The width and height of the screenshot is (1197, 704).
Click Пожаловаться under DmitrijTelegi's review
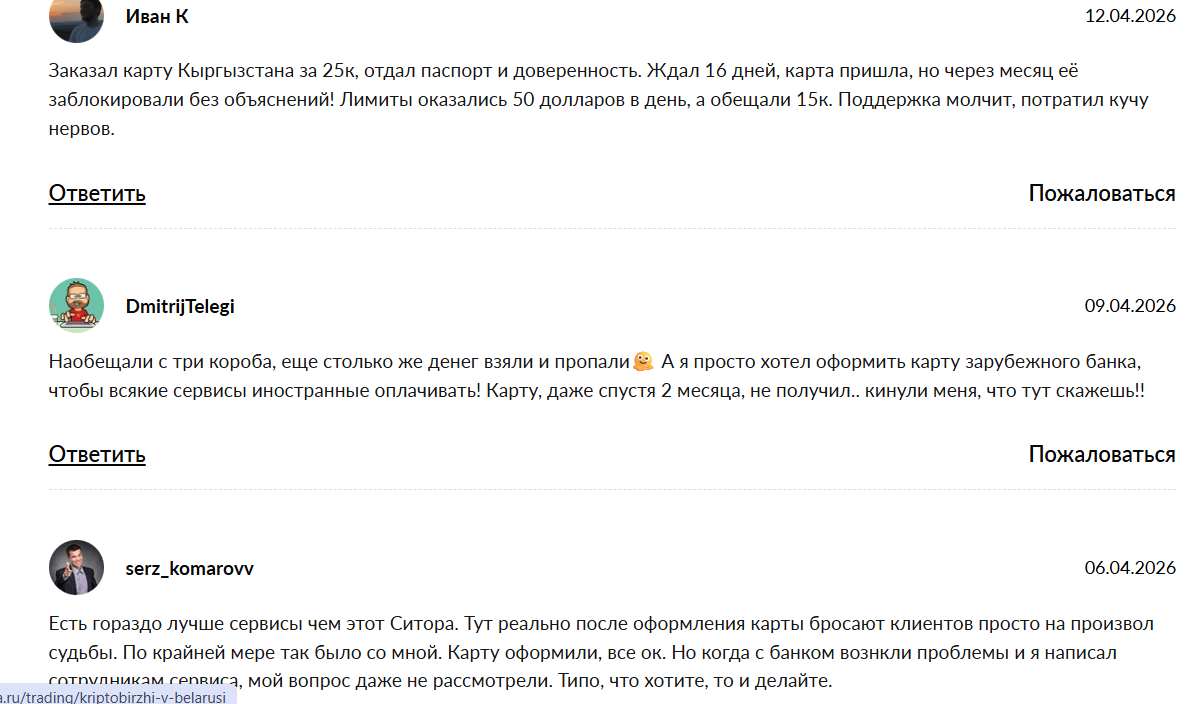coord(1101,454)
